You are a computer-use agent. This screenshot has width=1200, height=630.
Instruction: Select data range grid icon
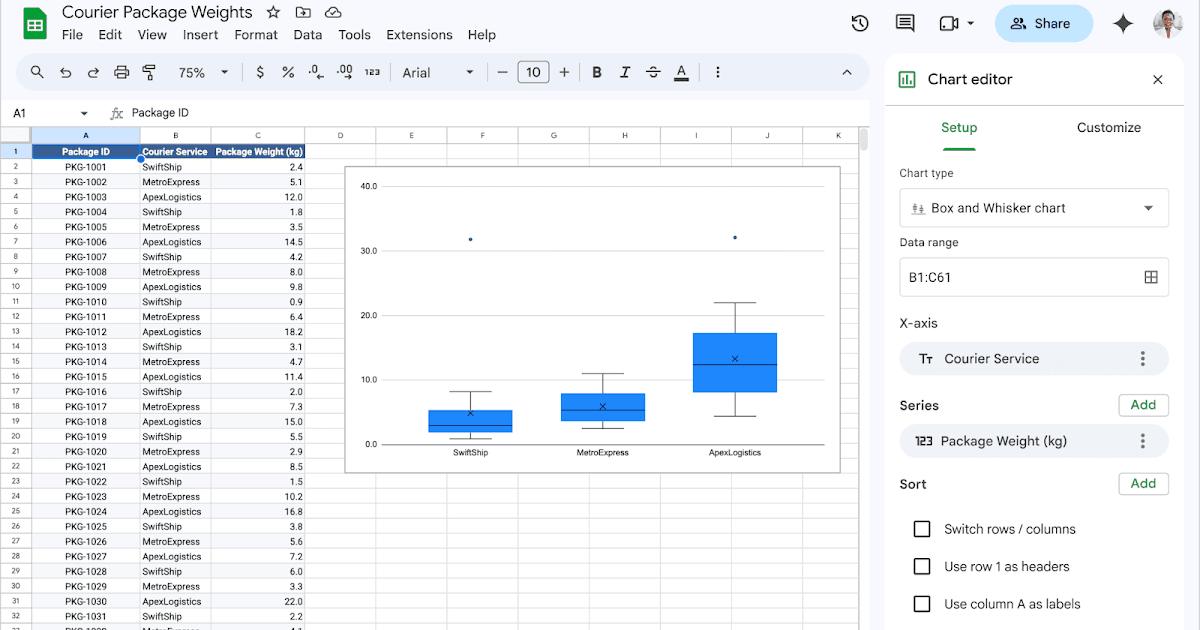pyautogui.click(x=1151, y=277)
